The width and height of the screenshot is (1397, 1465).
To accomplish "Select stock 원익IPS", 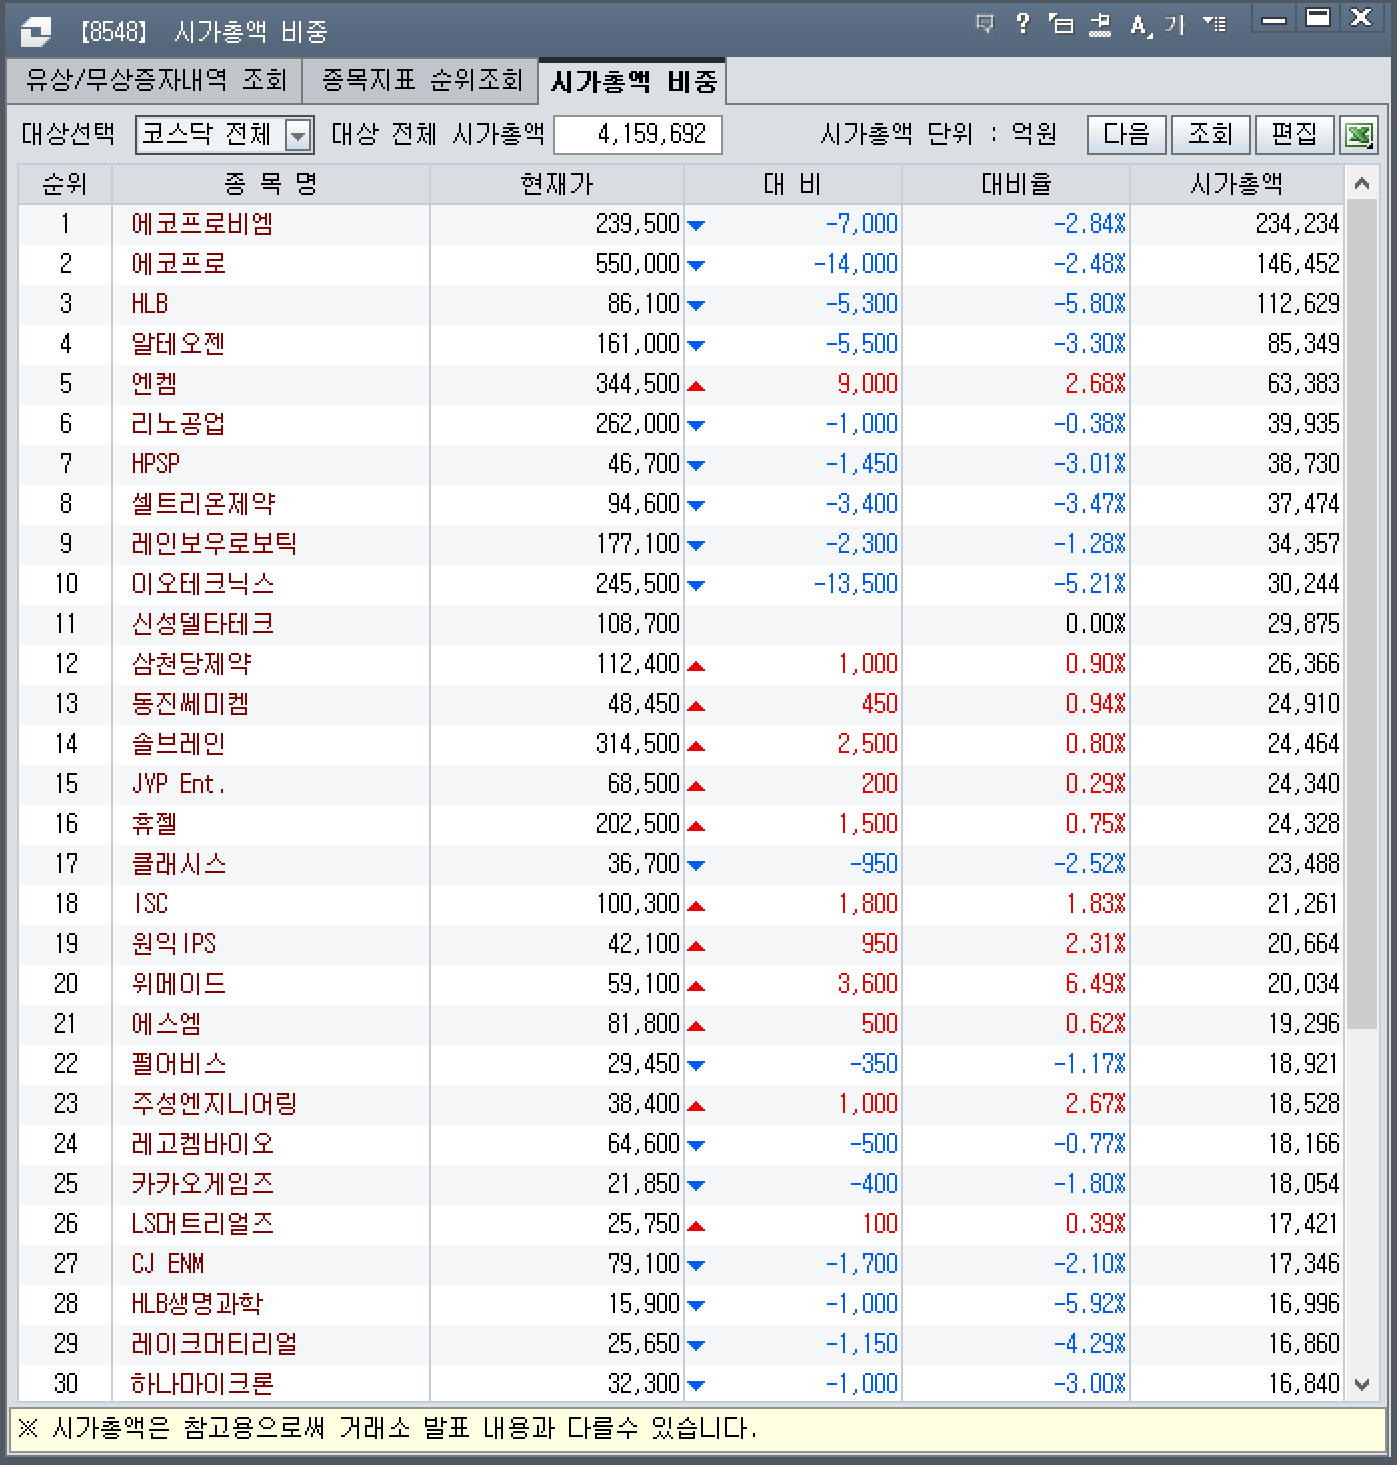I will pos(174,944).
